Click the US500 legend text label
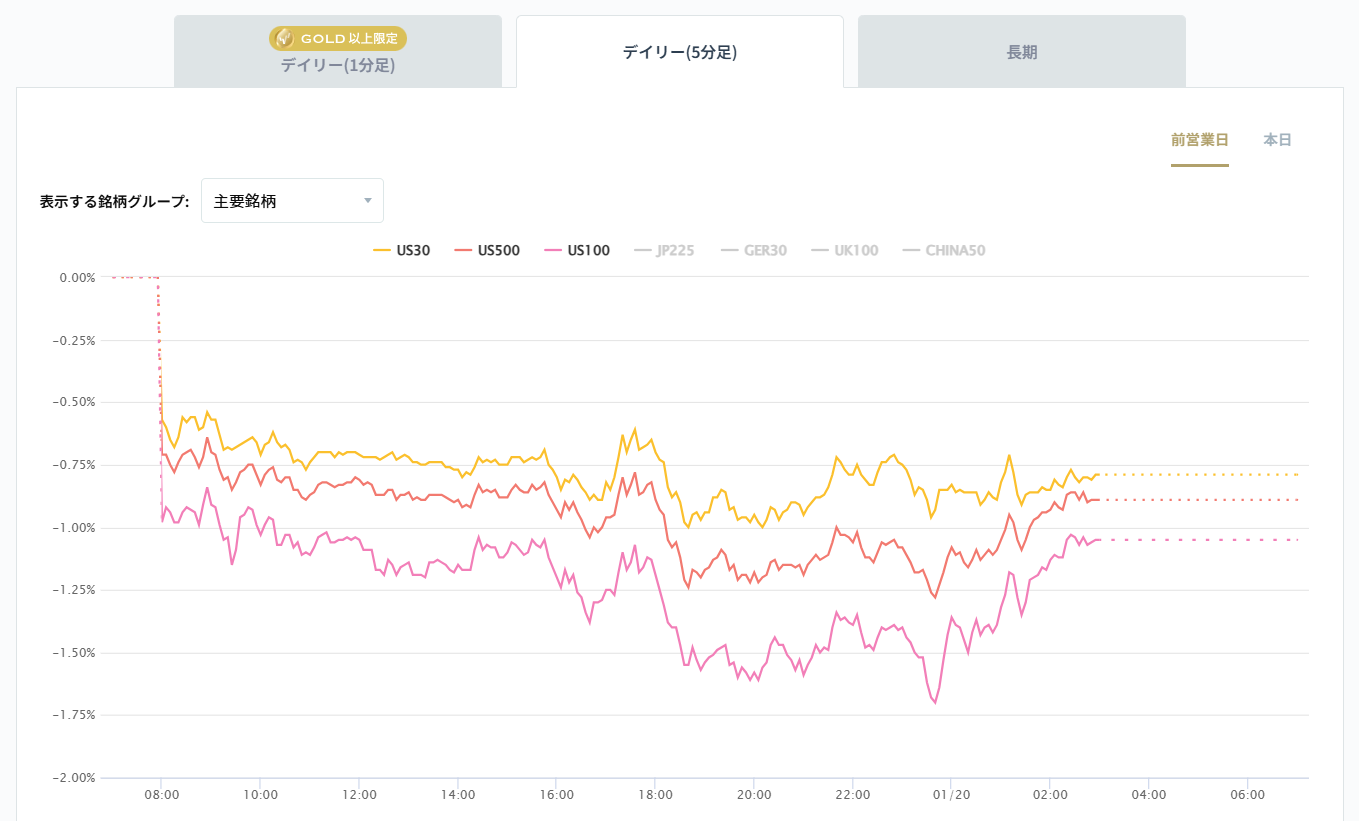The height and width of the screenshot is (821, 1359). tap(500, 250)
